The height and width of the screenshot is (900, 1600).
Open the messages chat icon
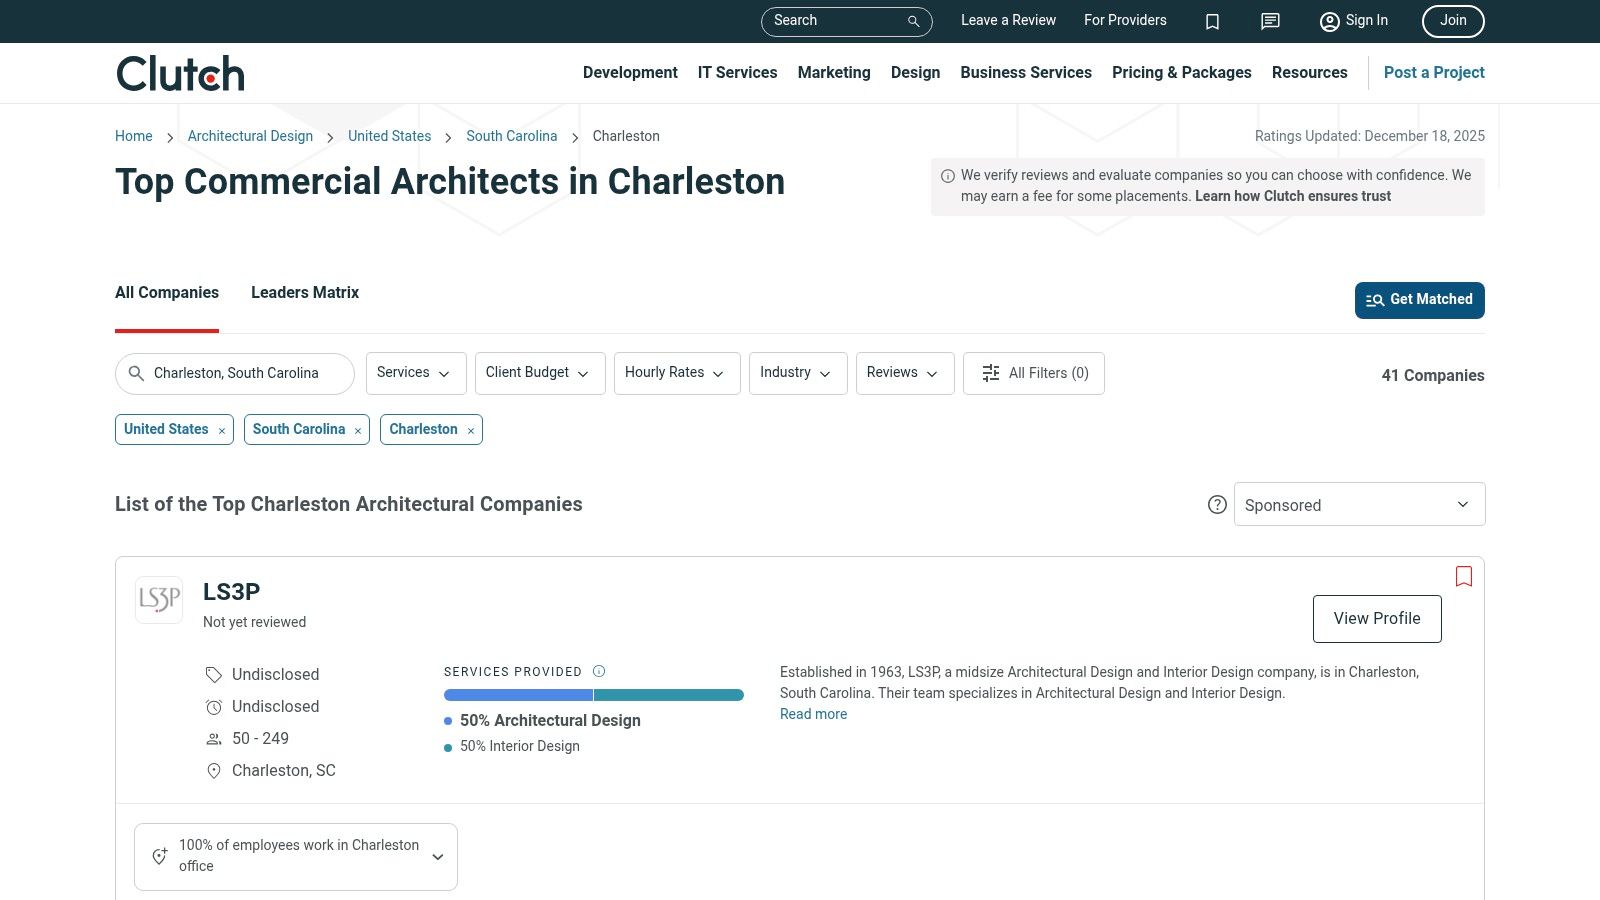click(x=1269, y=21)
